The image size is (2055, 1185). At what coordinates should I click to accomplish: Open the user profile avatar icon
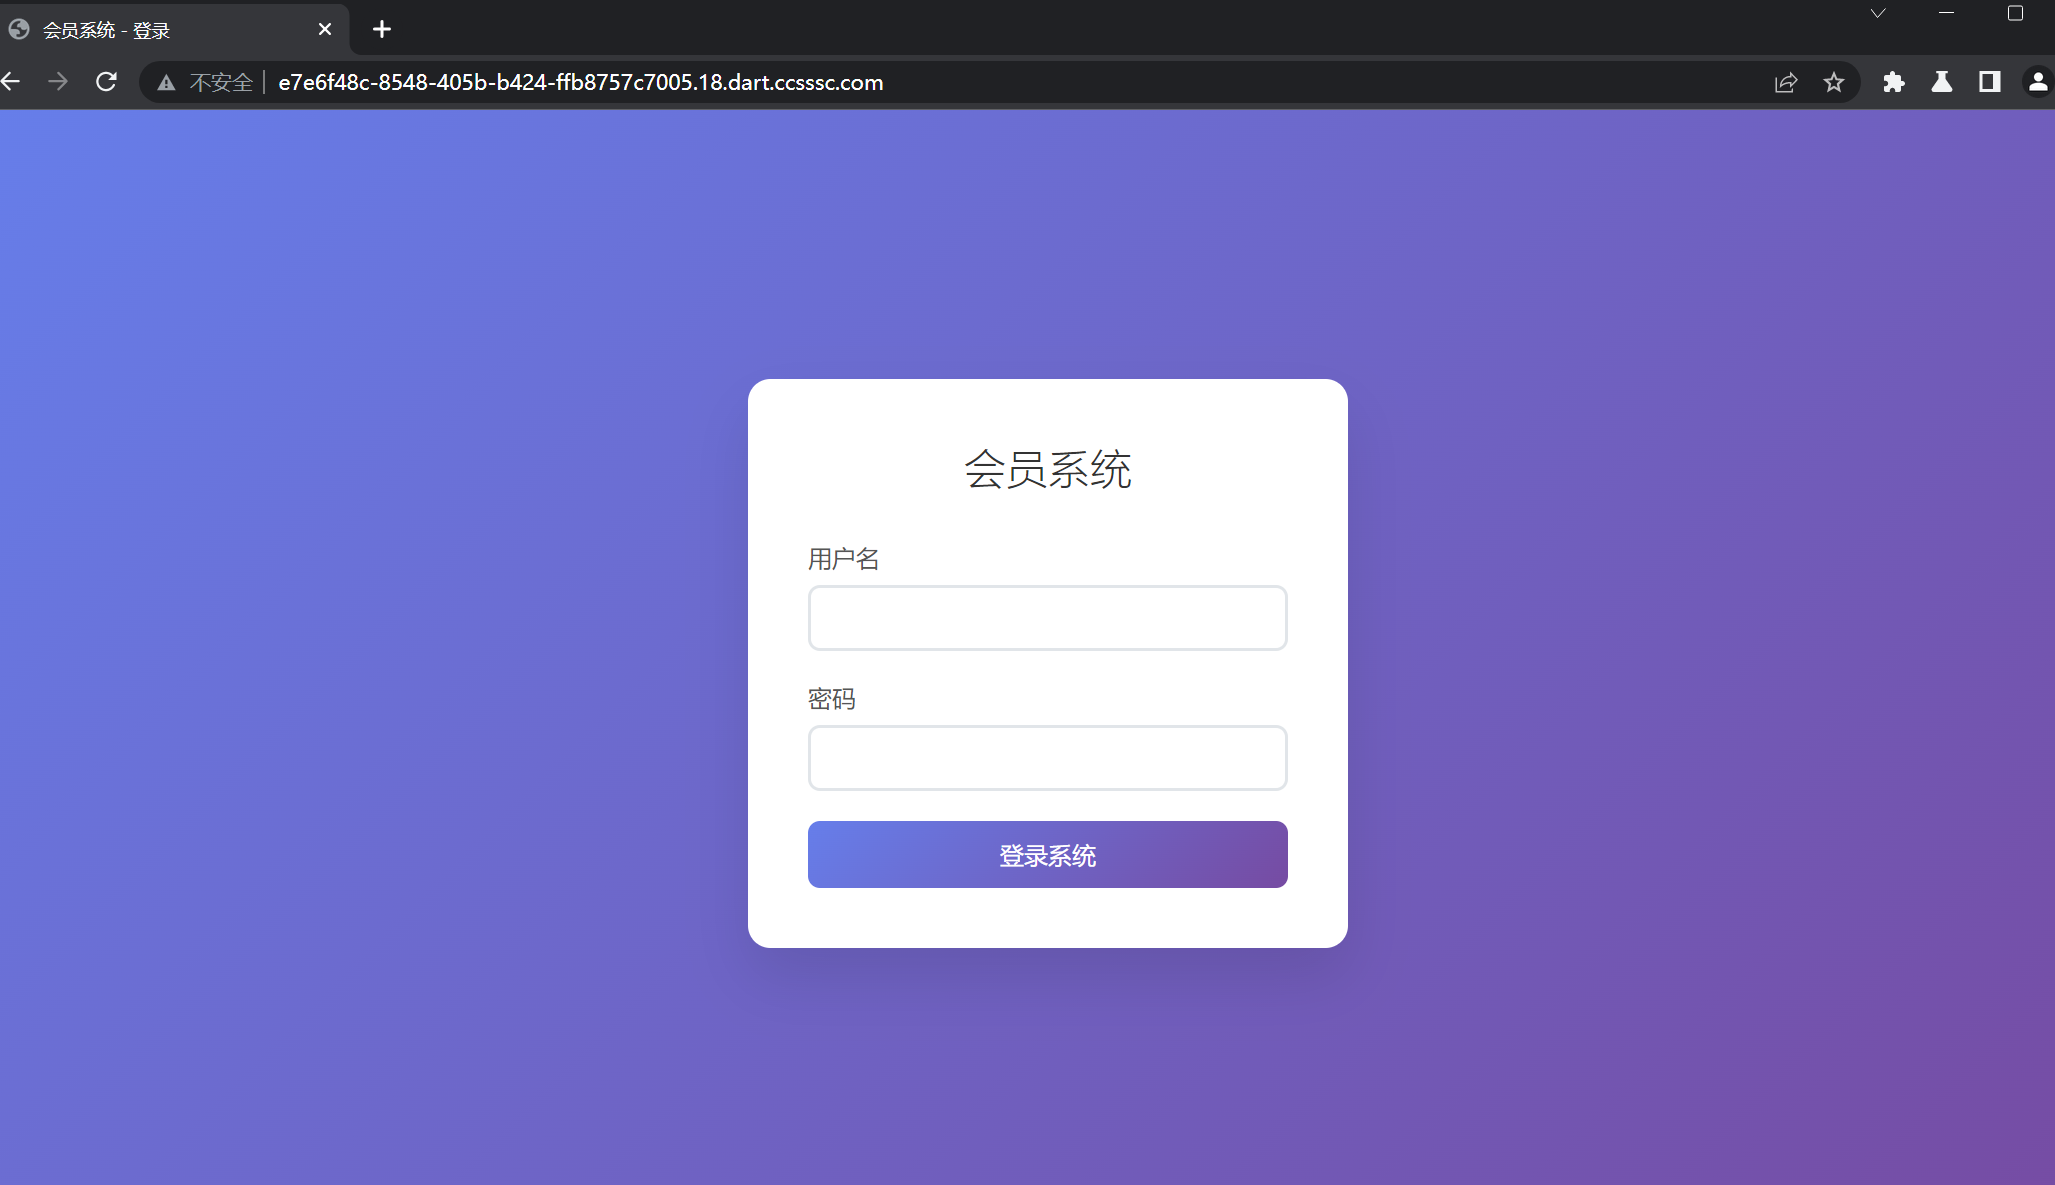tap(2037, 83)
